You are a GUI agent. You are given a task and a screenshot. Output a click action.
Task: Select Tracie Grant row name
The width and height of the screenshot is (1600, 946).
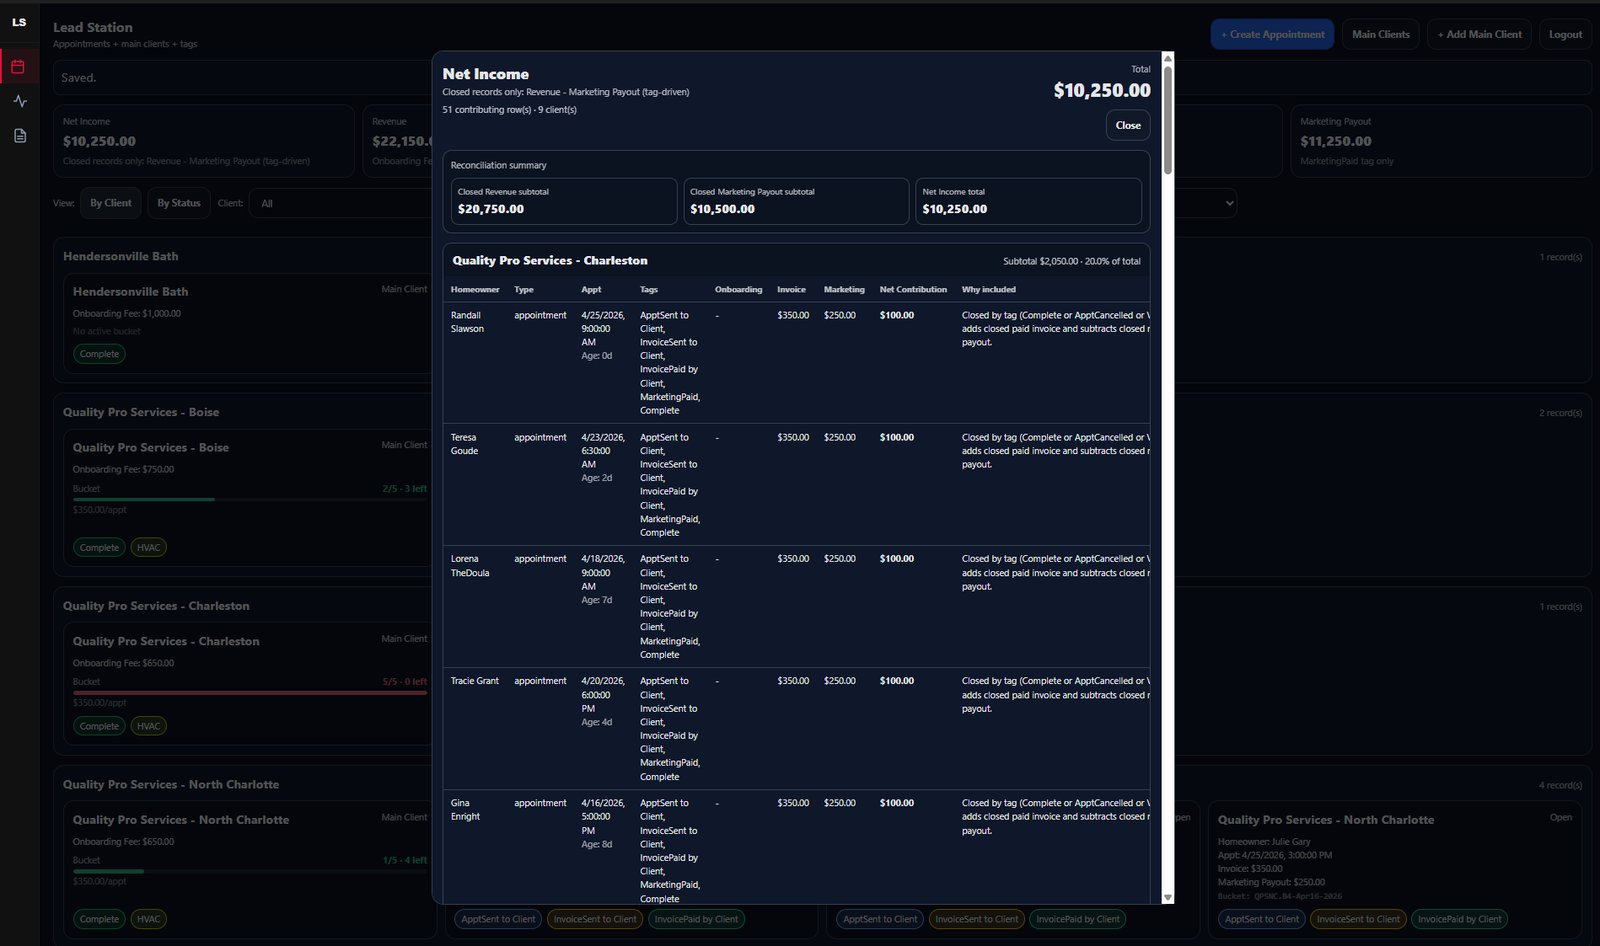(475, 681)
